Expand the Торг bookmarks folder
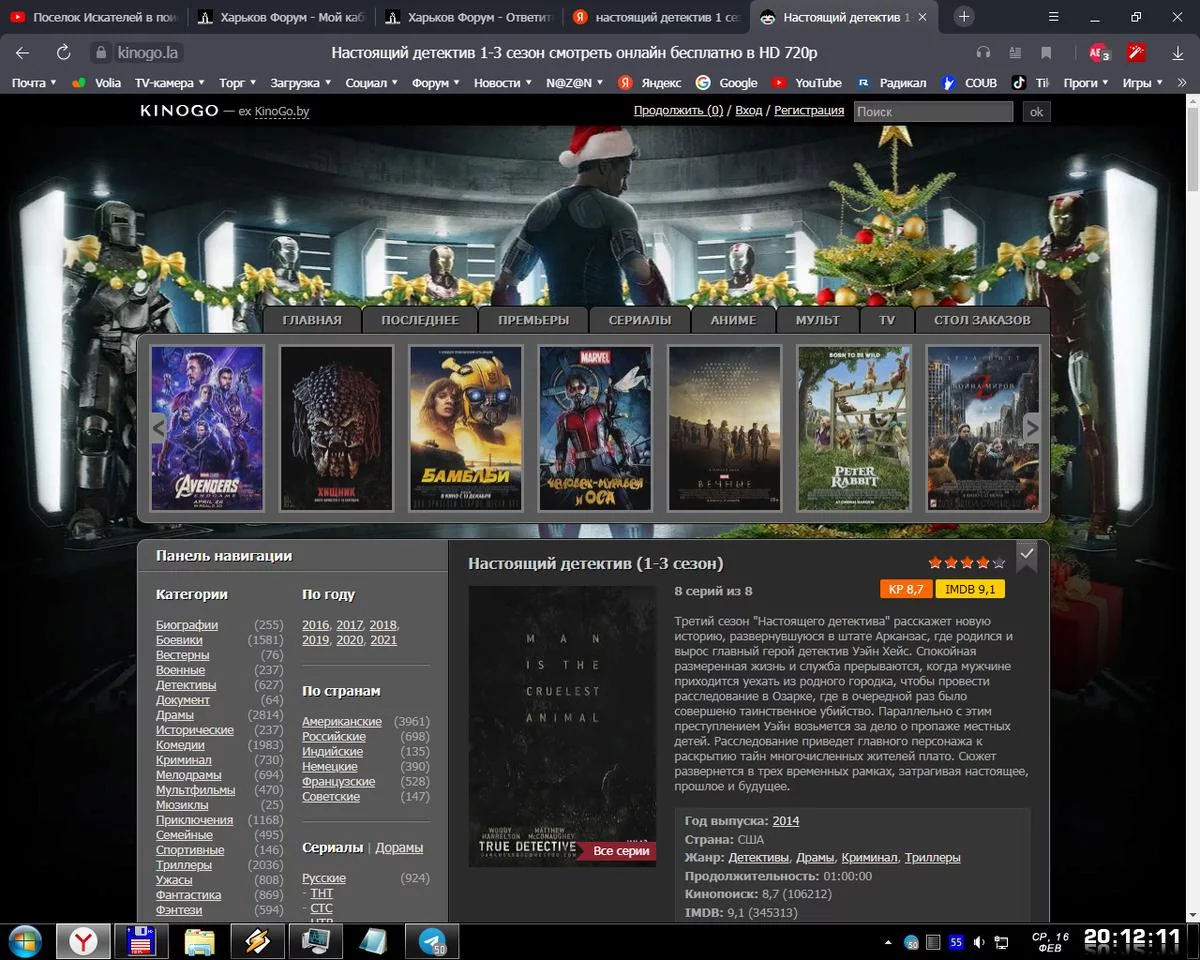Viewport: 1200px width, 960px height. [238, 83]
